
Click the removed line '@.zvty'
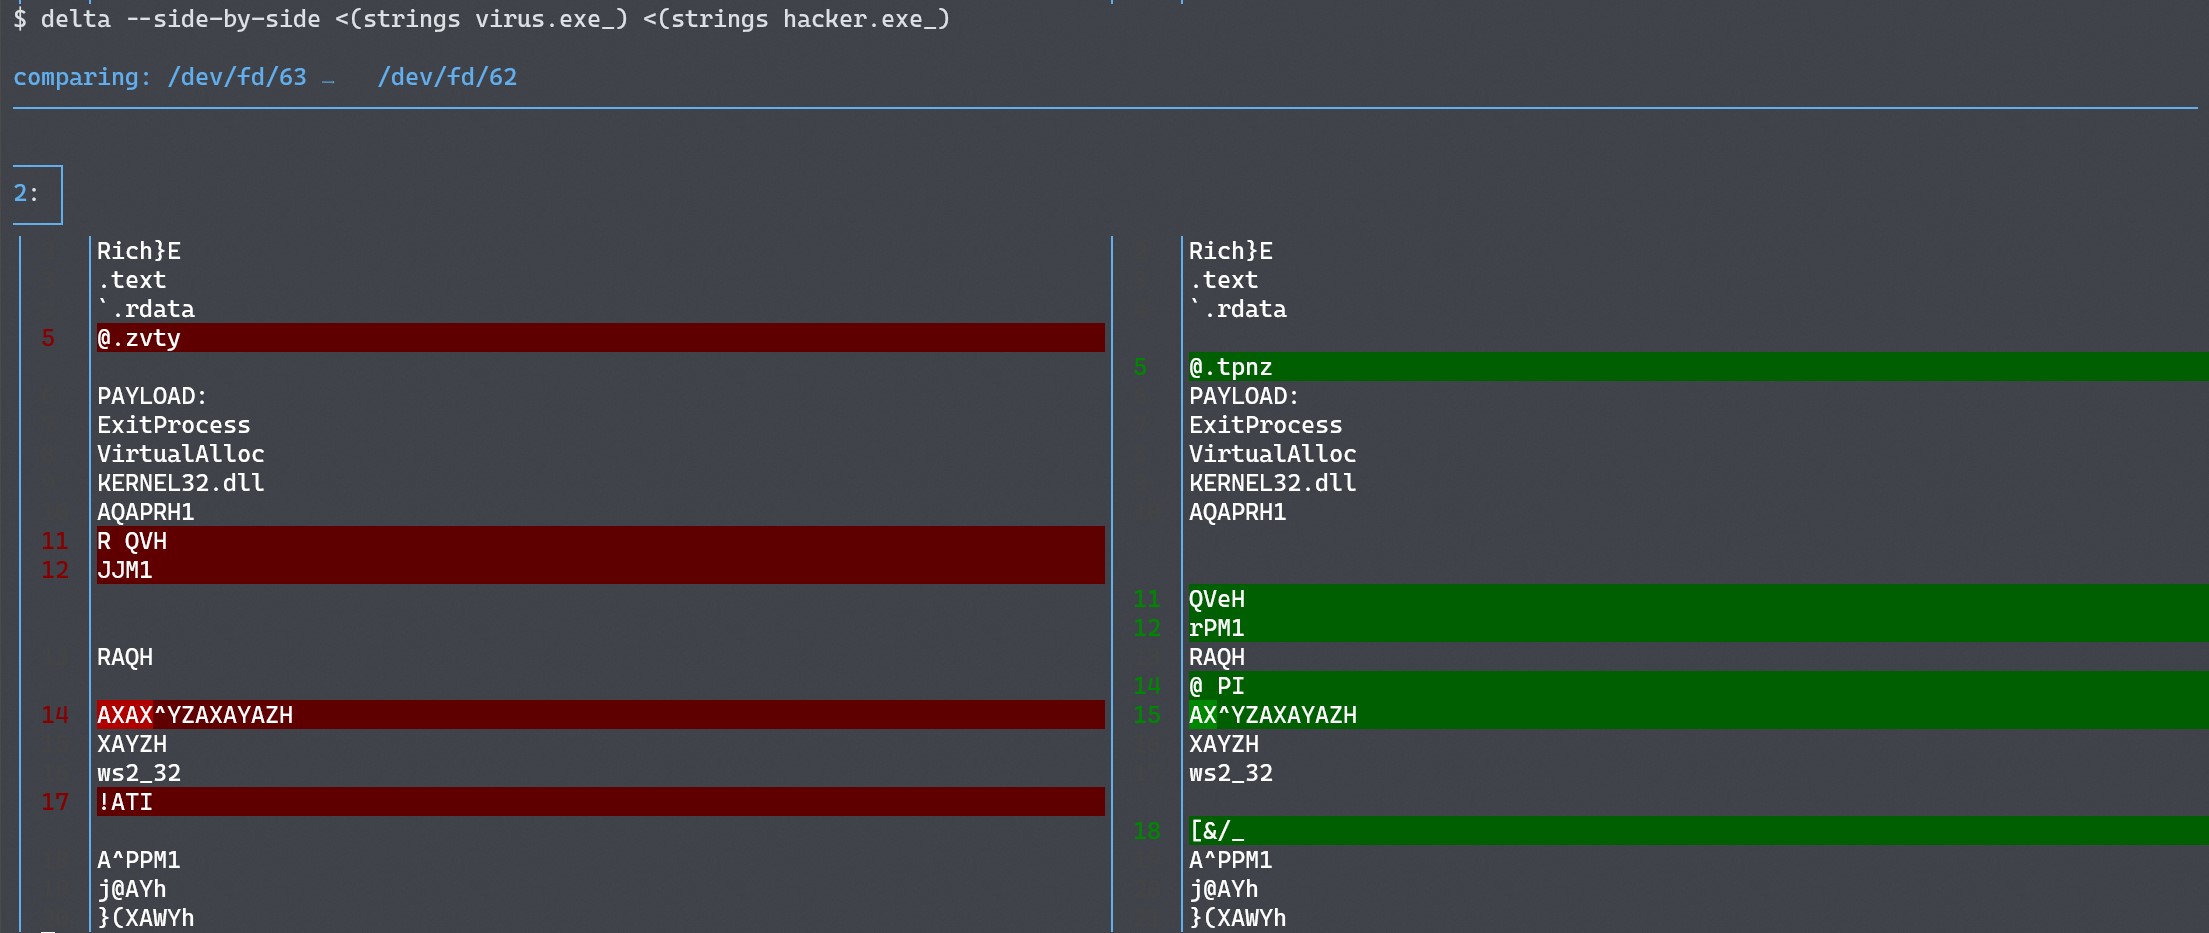[x=600, y=338]
